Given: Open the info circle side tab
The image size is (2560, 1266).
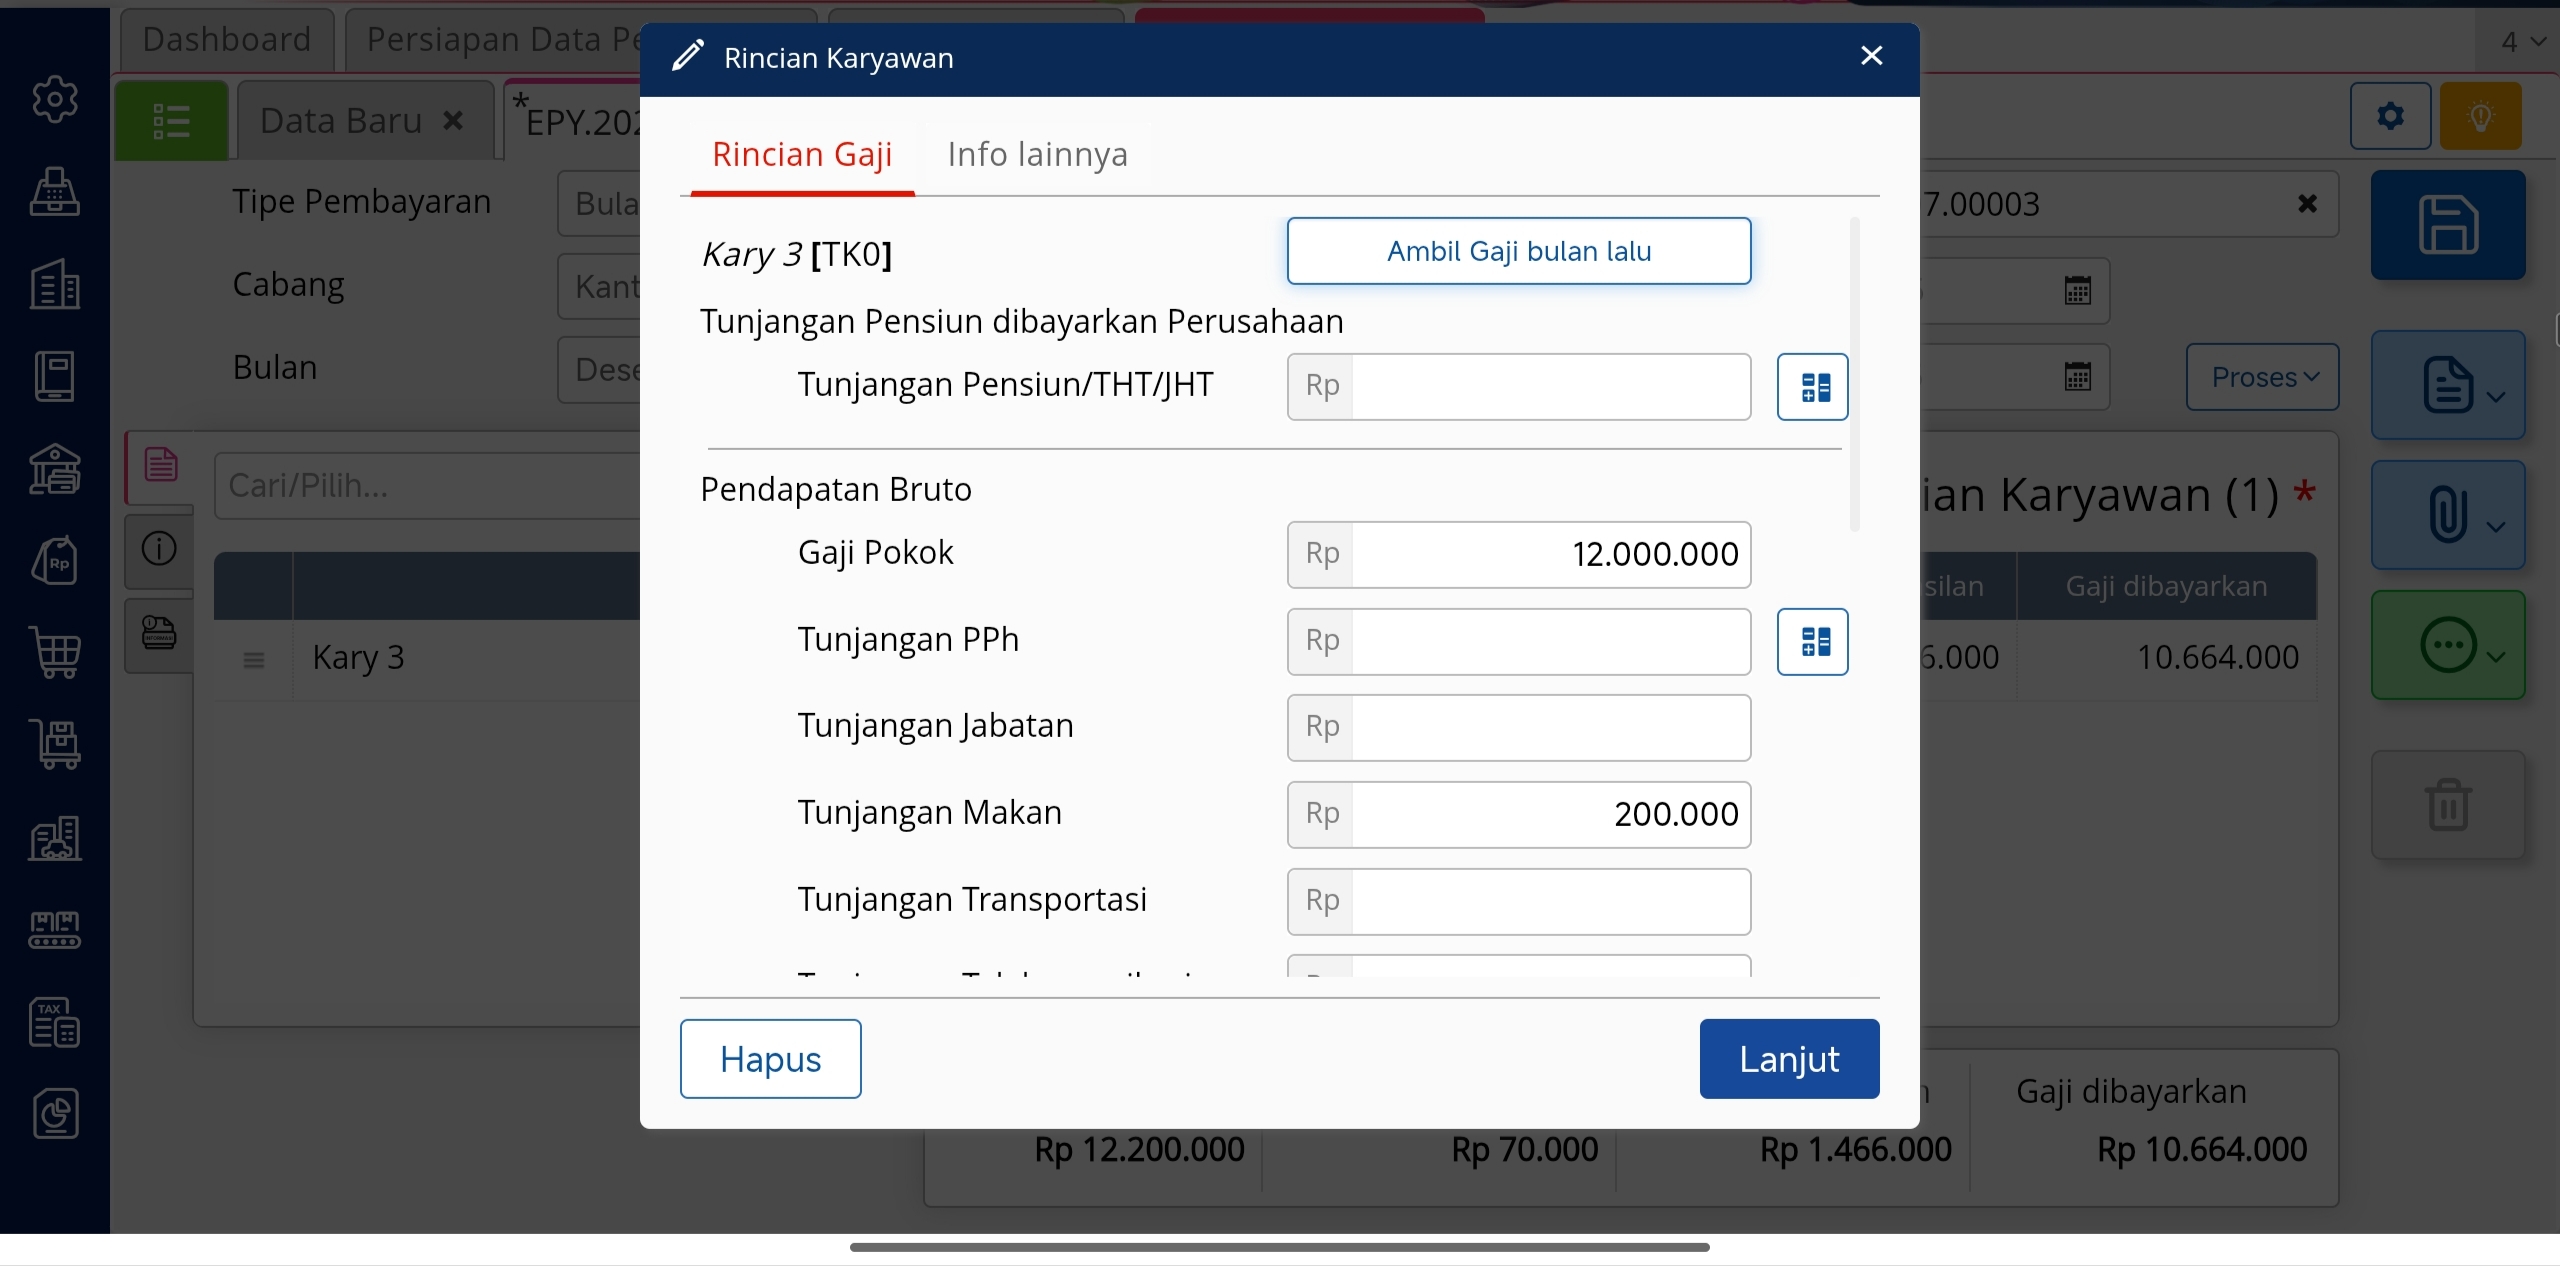Looking at the screenshot, I should (x=159, y=549).
